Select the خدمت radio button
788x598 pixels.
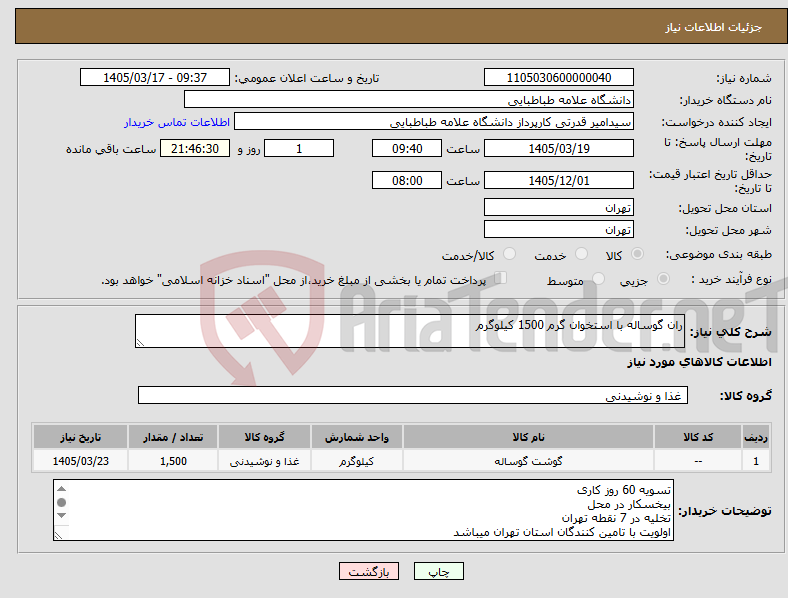[x=581, y=254]
